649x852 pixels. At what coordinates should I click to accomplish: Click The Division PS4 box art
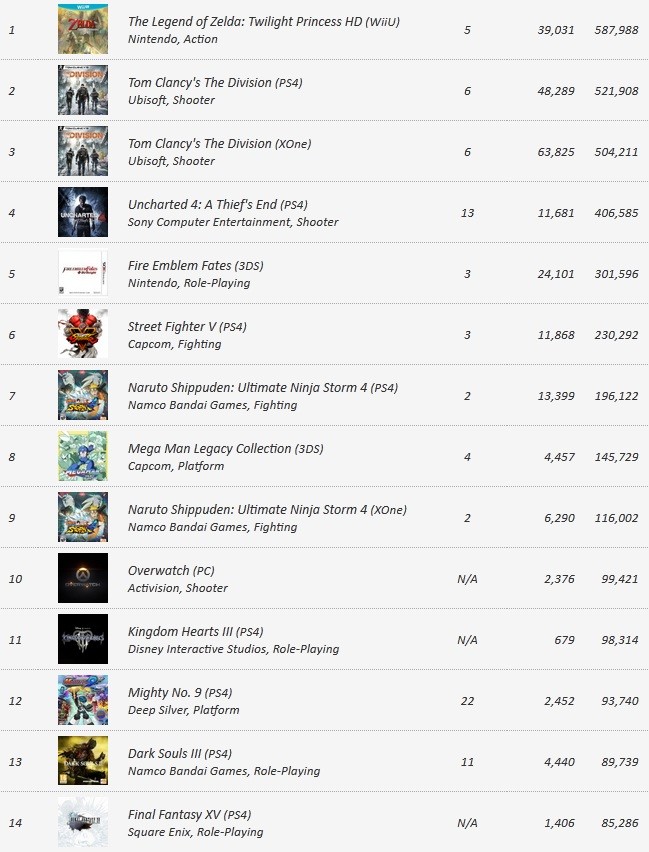click(x=83, y=90)
